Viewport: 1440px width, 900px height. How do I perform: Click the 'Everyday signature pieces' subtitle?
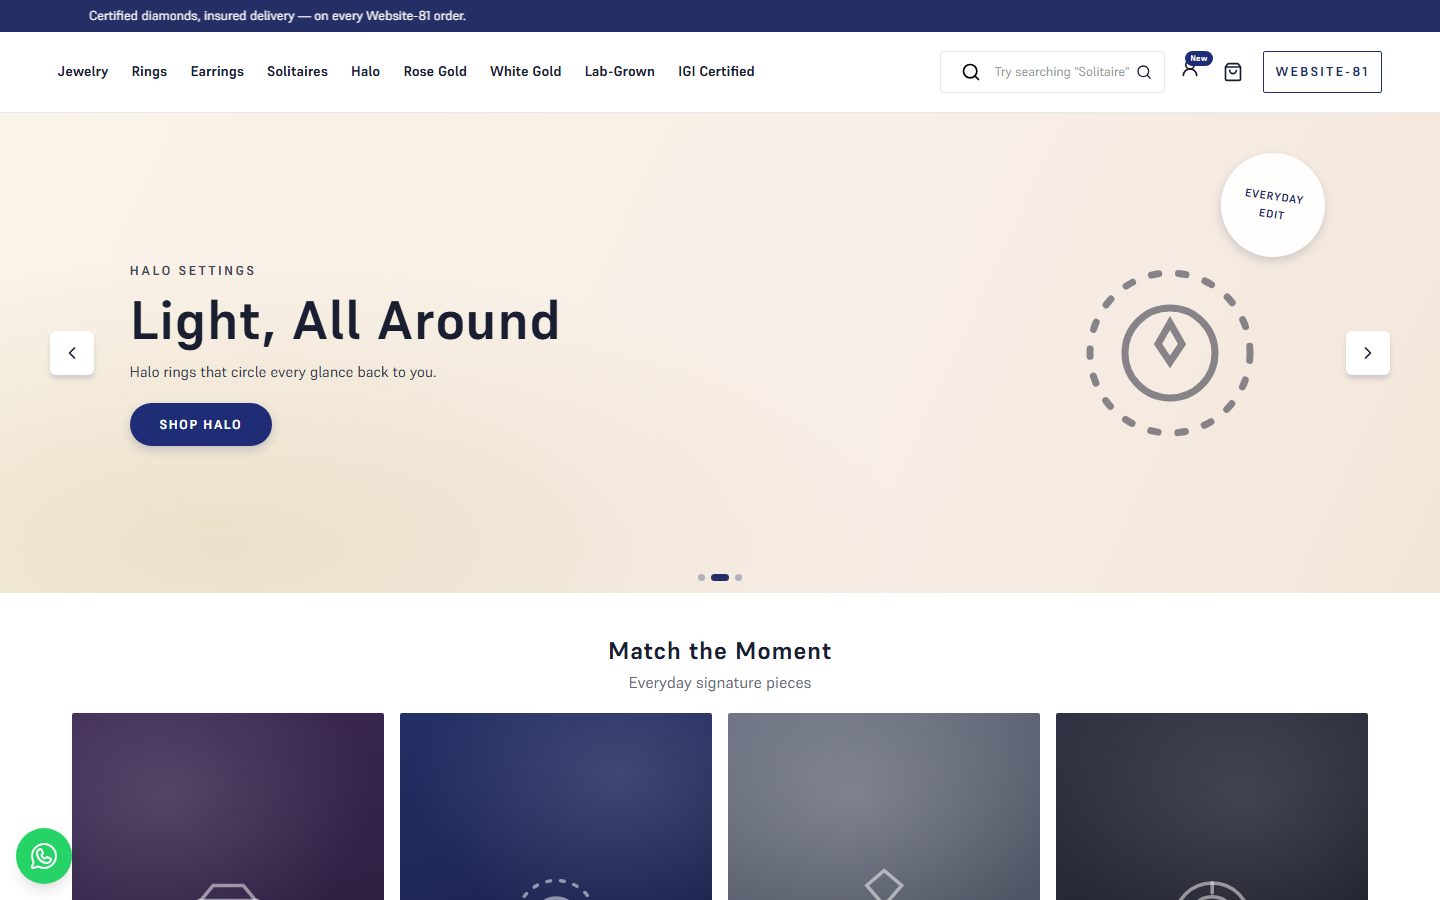coord(720,683)
